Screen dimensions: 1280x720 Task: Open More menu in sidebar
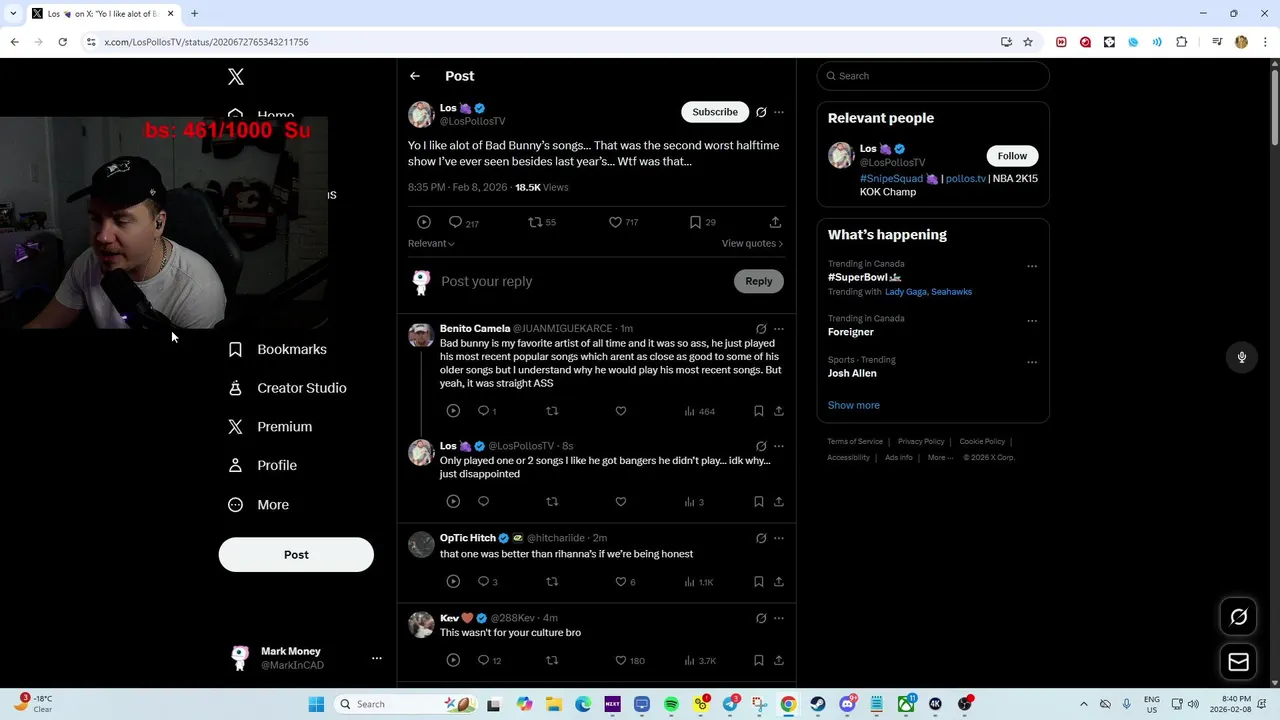258,505
